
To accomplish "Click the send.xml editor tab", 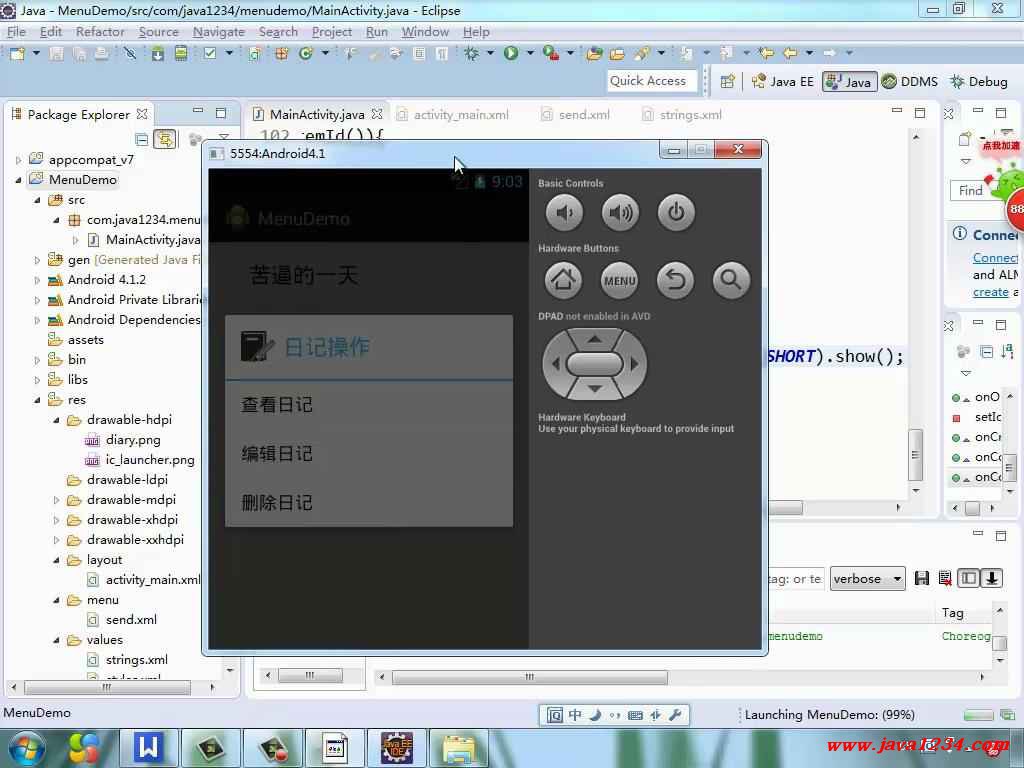I will coord(575,115).
